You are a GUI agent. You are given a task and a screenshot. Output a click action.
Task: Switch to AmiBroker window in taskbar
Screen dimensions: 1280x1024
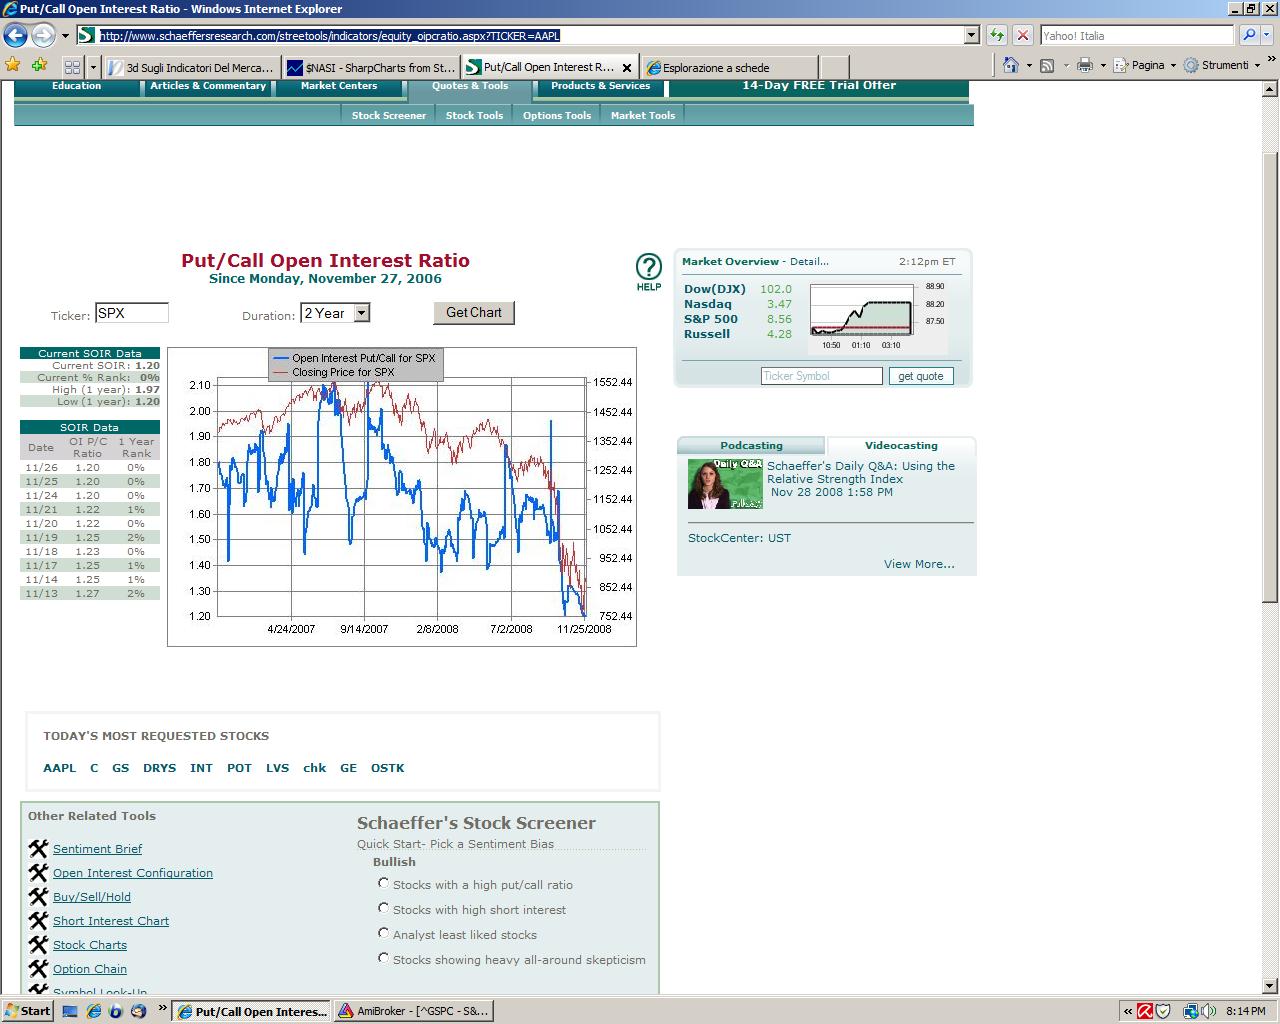tap(412, 1011)
